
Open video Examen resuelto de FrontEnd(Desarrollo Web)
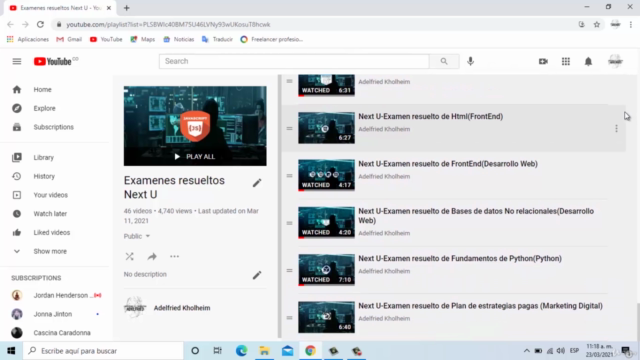[448, 164]
